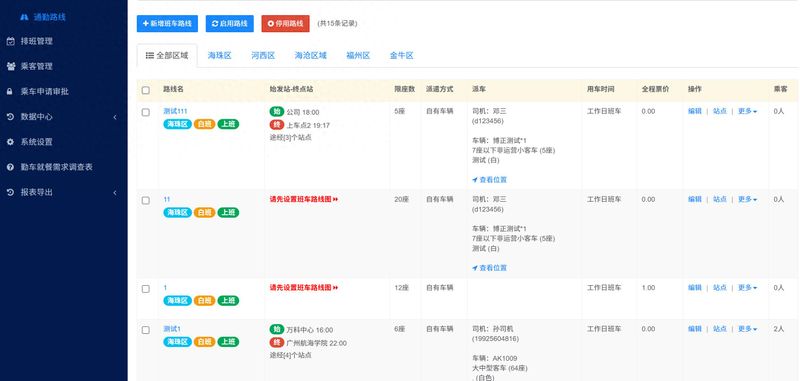The width and height of the screenshot is (800, 381).
Task: Click 海珠区 tag in 测试1 row
Action: point(178,342)
